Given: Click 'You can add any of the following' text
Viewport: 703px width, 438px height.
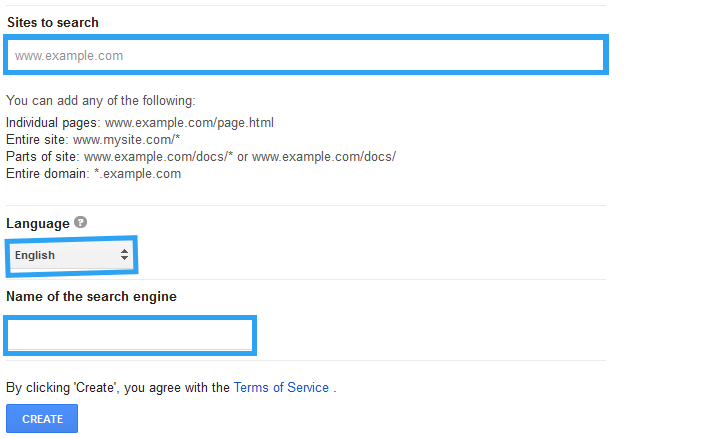Looking at the screenshot, I should (101, 100).
